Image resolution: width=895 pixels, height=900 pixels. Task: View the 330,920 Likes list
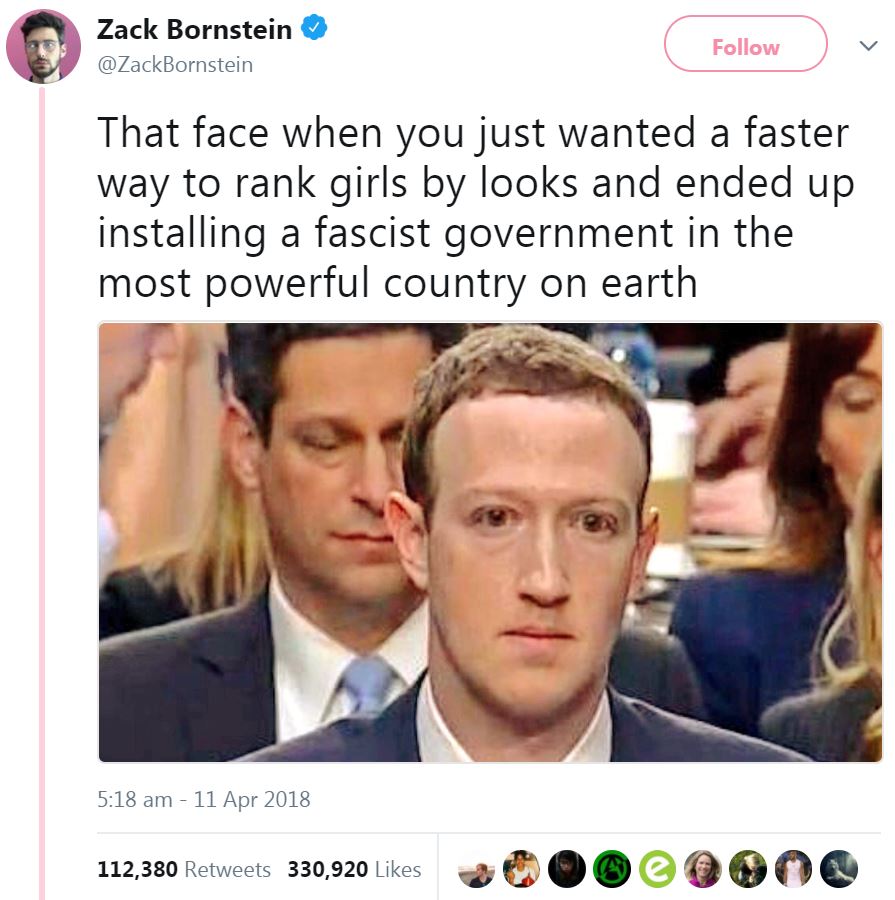click(x=354, y=869)
